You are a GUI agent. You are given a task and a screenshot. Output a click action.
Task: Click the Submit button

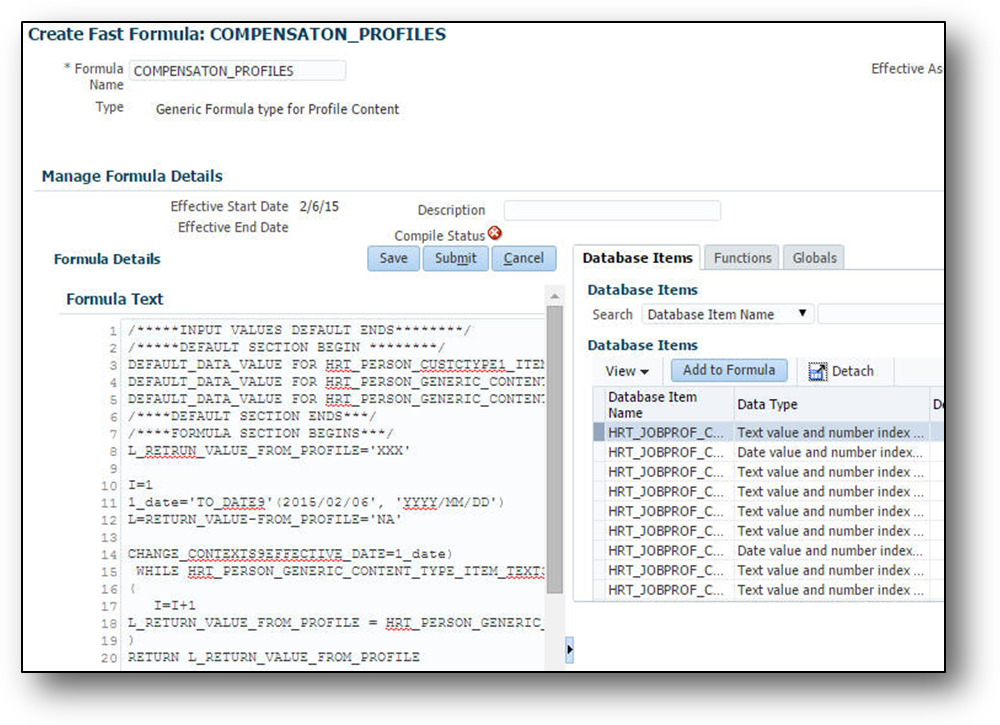pyautogui.click(x=455, y=258)
